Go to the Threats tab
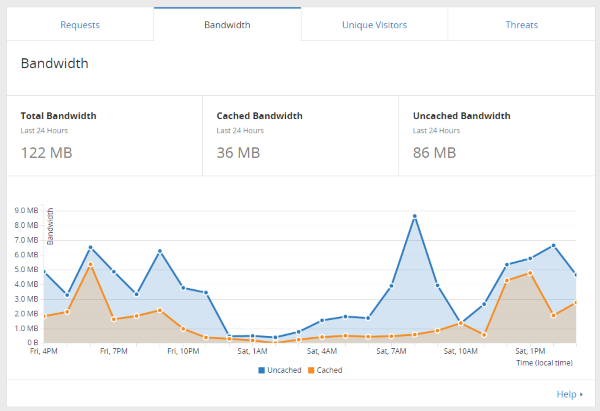 pos(522,25)
